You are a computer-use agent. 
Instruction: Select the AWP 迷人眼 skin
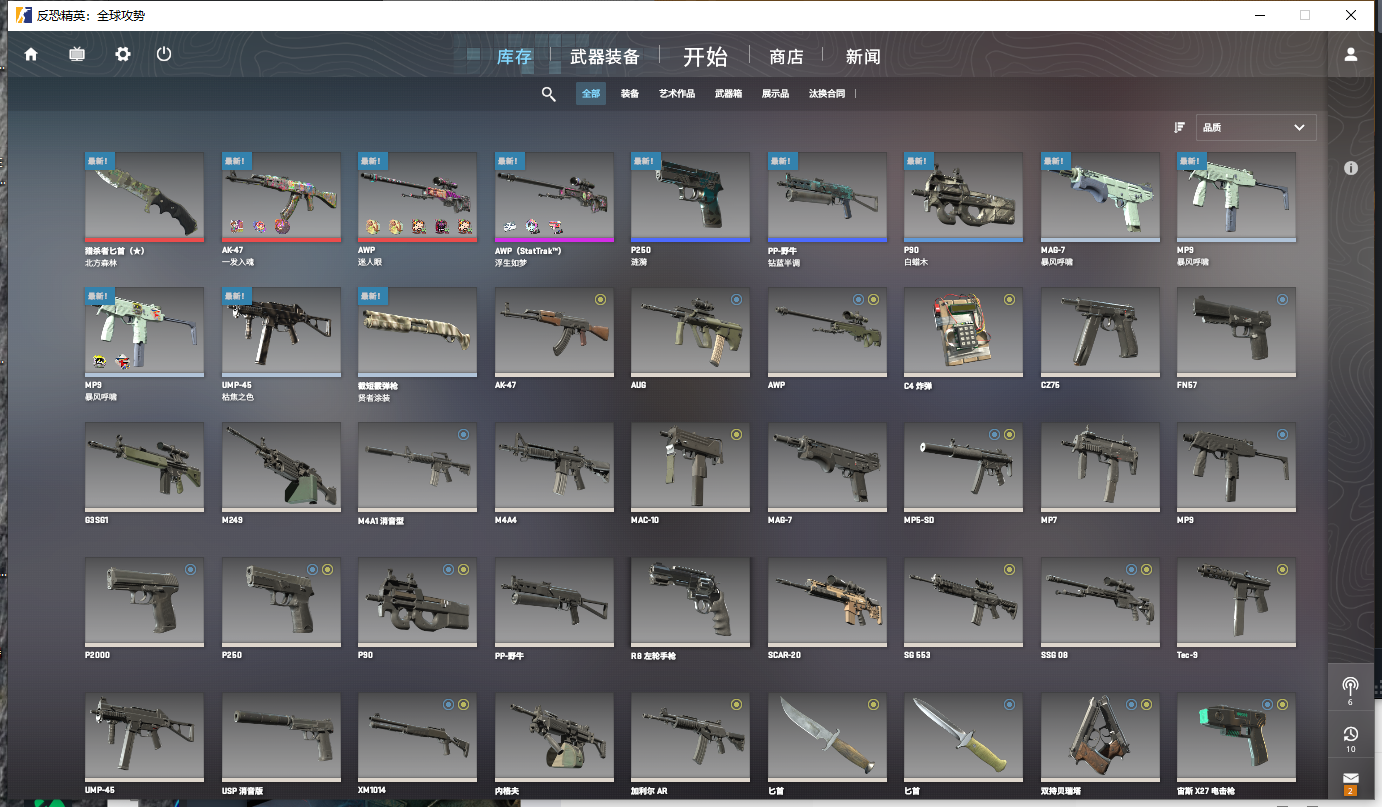pos(417,197)
